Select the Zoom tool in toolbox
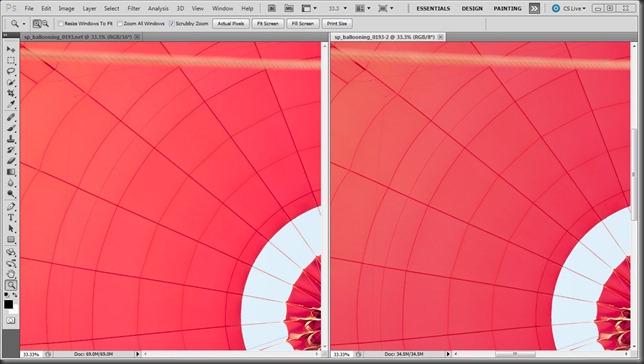The image size is (644, 364). point(11,285)
